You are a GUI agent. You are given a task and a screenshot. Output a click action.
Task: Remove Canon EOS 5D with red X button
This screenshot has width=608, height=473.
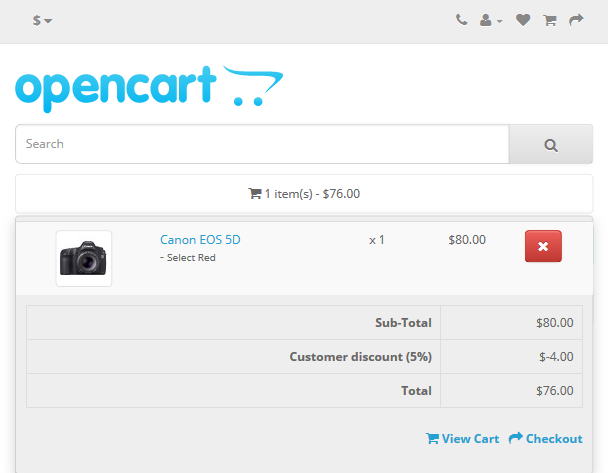tap(543, 246)
